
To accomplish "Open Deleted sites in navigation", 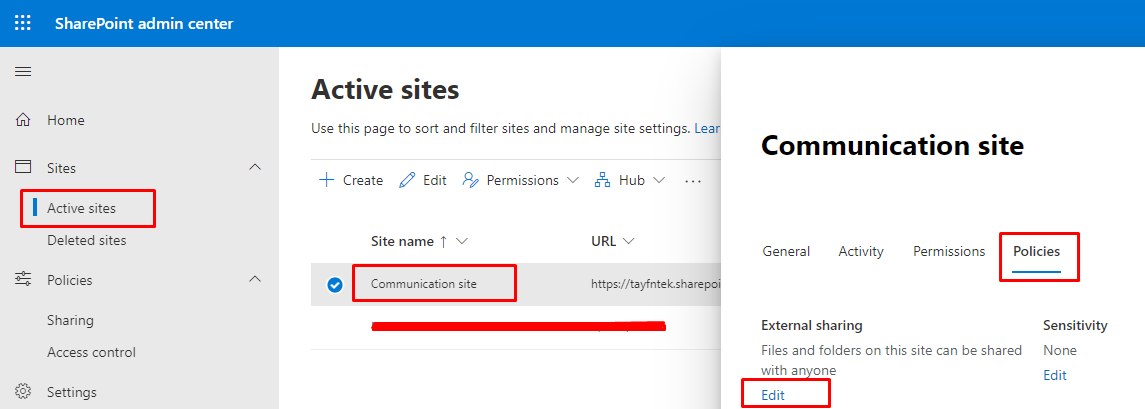I will [x=86, y=240].
